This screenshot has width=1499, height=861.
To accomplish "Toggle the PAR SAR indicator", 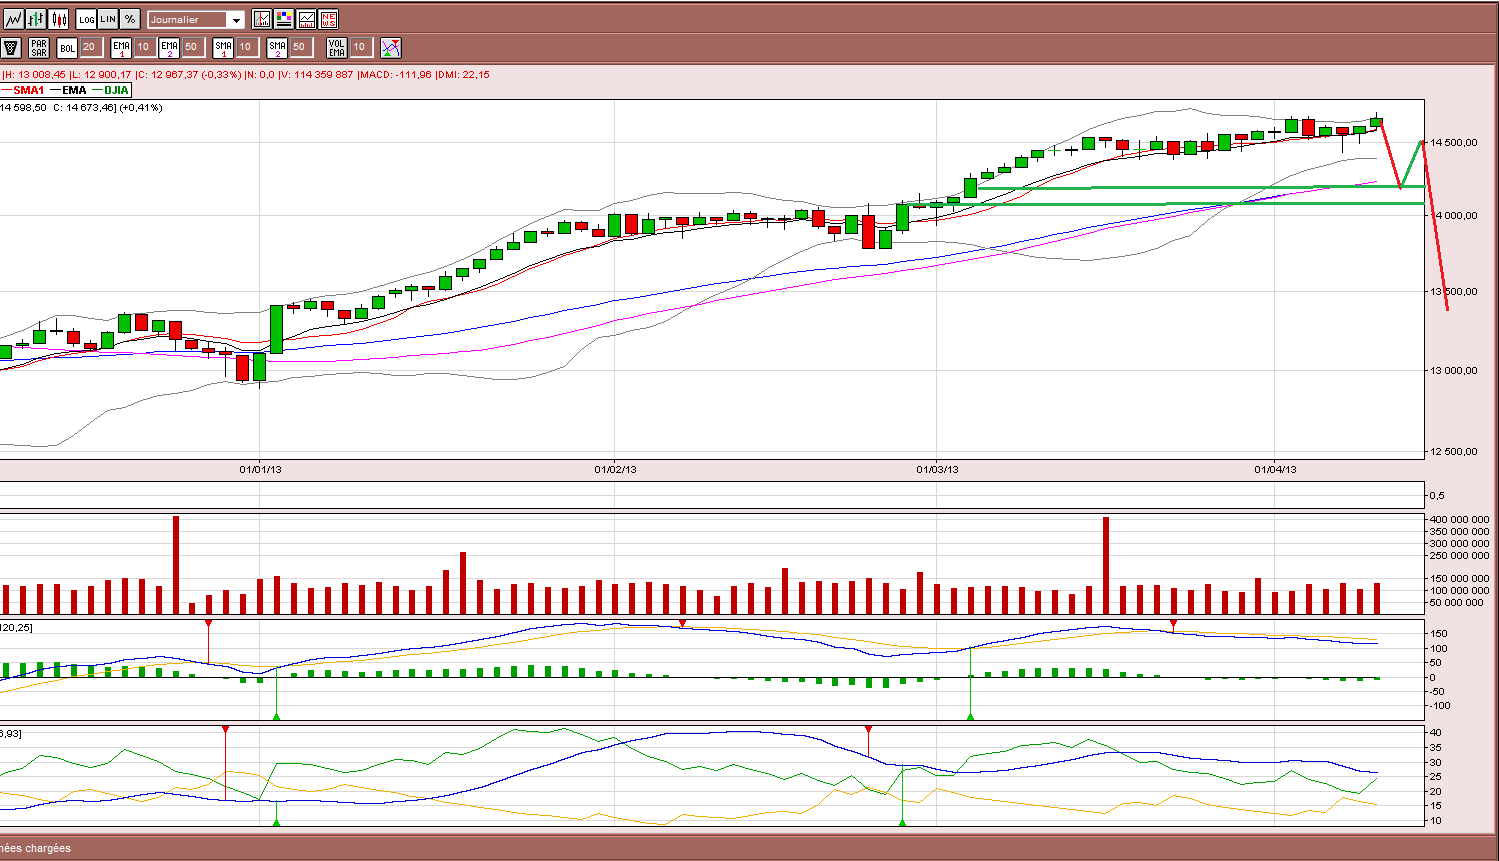I will click(x=39, y=47).
